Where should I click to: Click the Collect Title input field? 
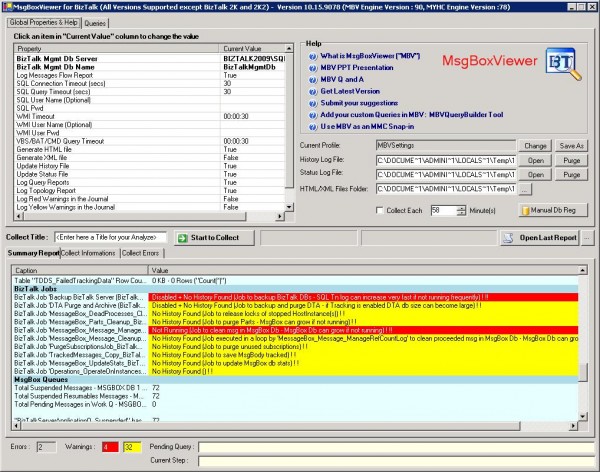[110, 238]
